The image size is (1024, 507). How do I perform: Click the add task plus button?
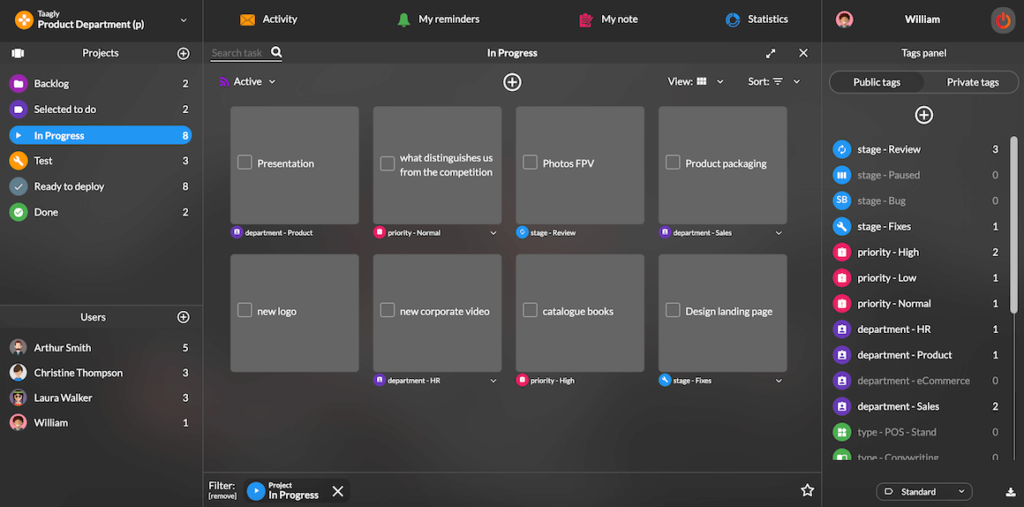[512, 82]
